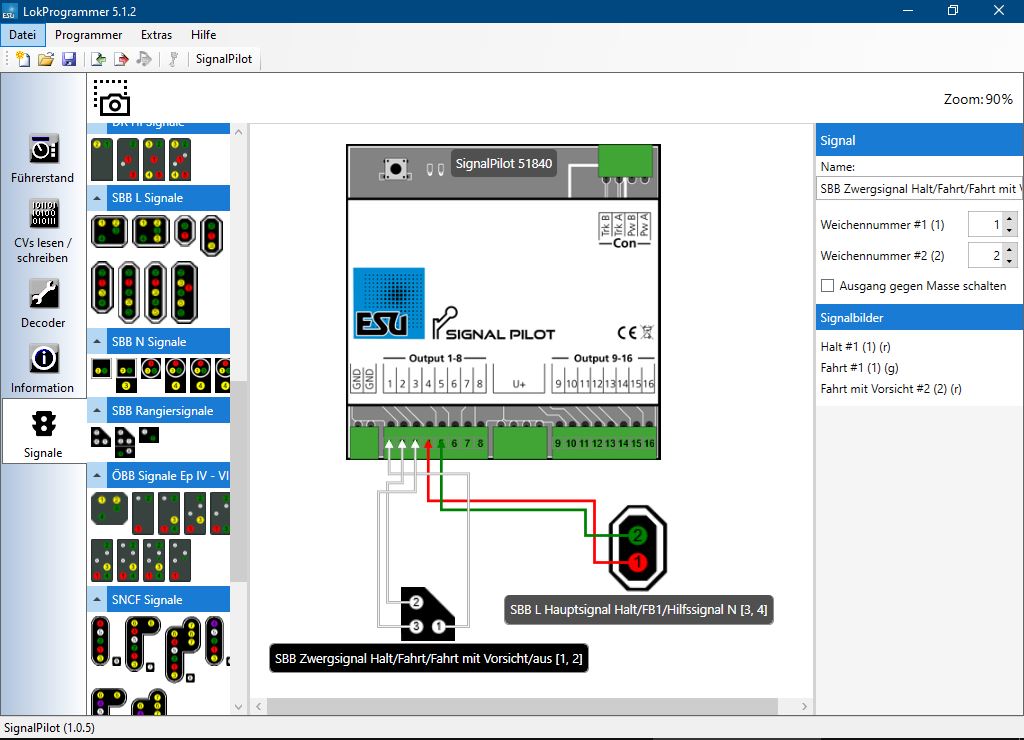Click the canvas horizontal scrollbar thumb
Image resolution: width=1024 pixels, height=740 pixels.
coord(522,706)
